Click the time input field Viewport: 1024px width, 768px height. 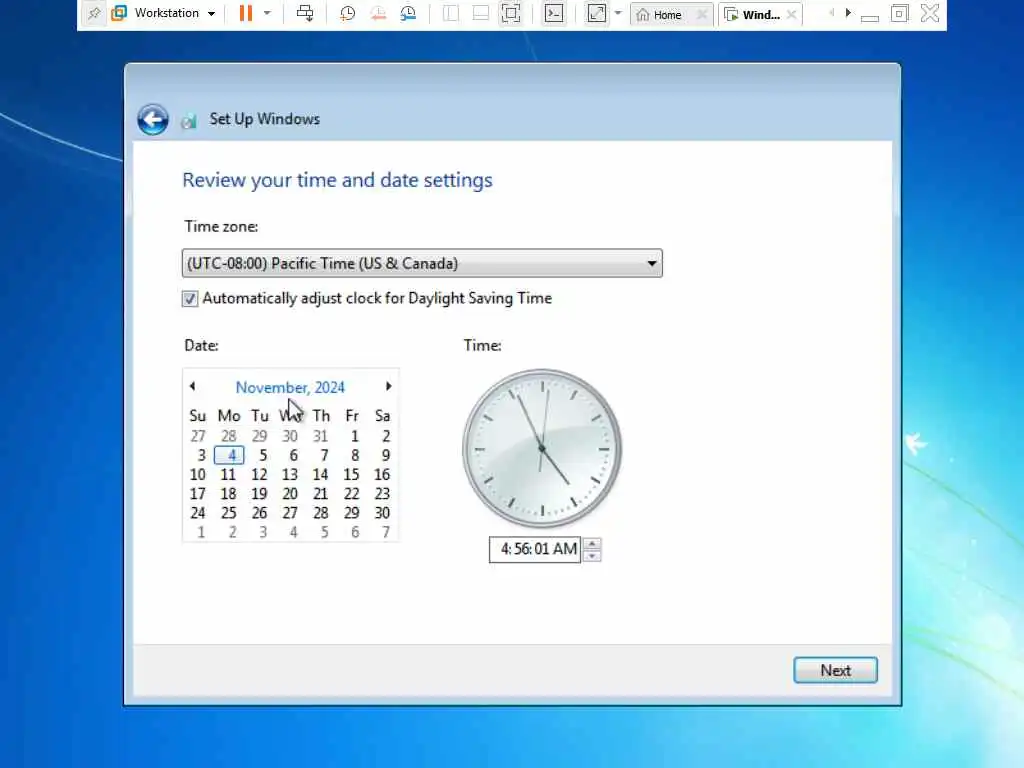[535, 549]
